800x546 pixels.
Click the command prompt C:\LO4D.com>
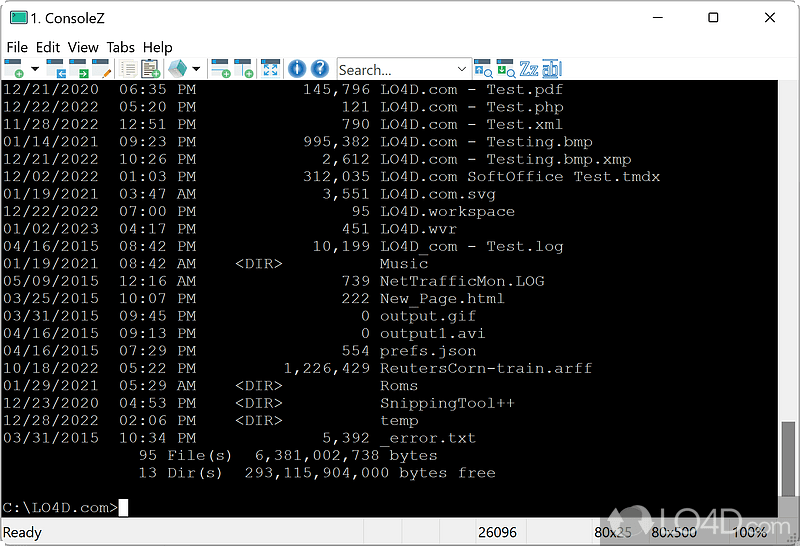[60, 508]
